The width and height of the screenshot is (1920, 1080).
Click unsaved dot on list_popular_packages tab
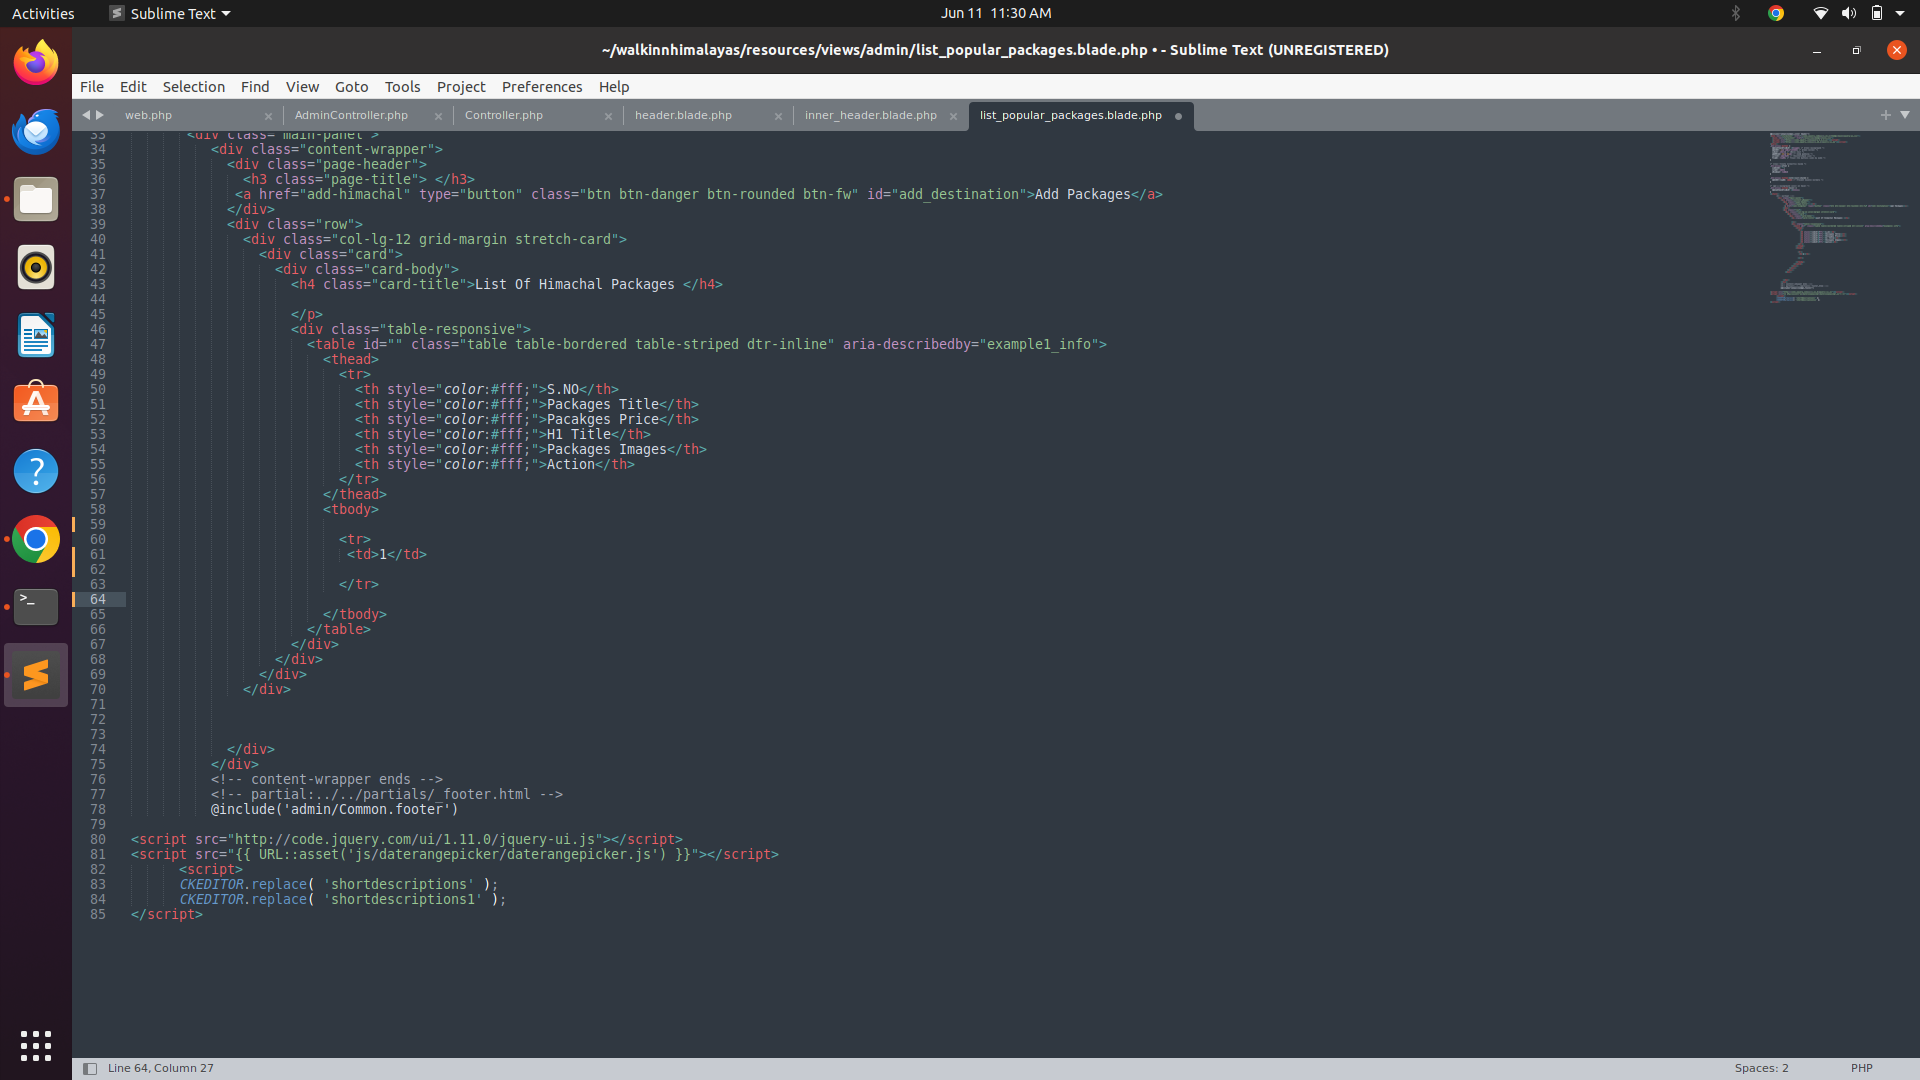coord(1178,116)
